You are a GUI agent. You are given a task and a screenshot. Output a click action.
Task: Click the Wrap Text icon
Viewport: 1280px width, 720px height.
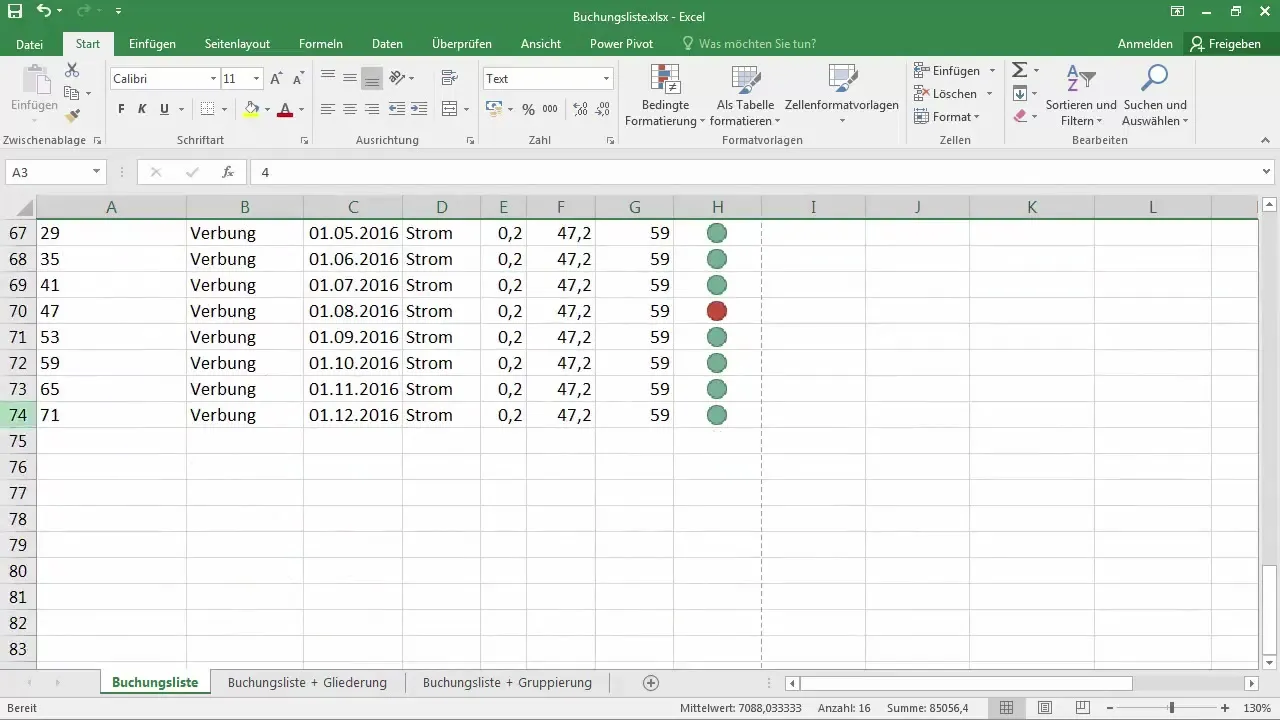click(x=449, y=78)
